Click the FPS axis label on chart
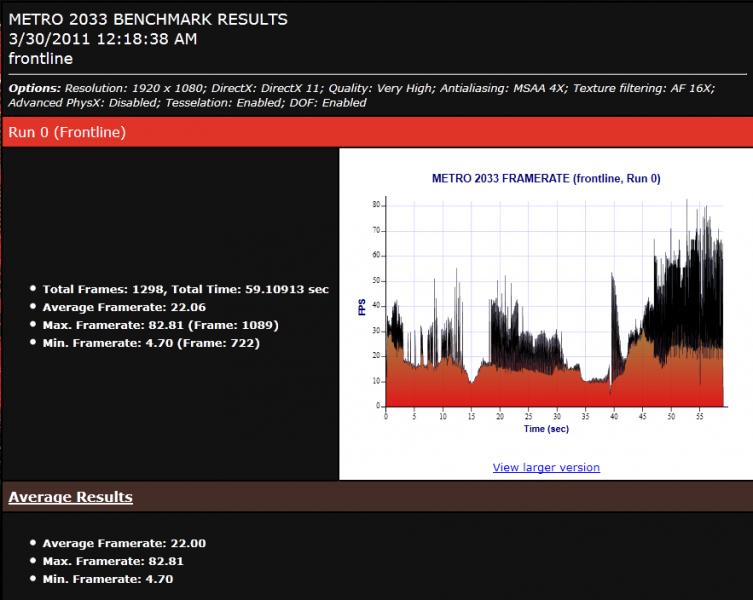 pos(362,307)
